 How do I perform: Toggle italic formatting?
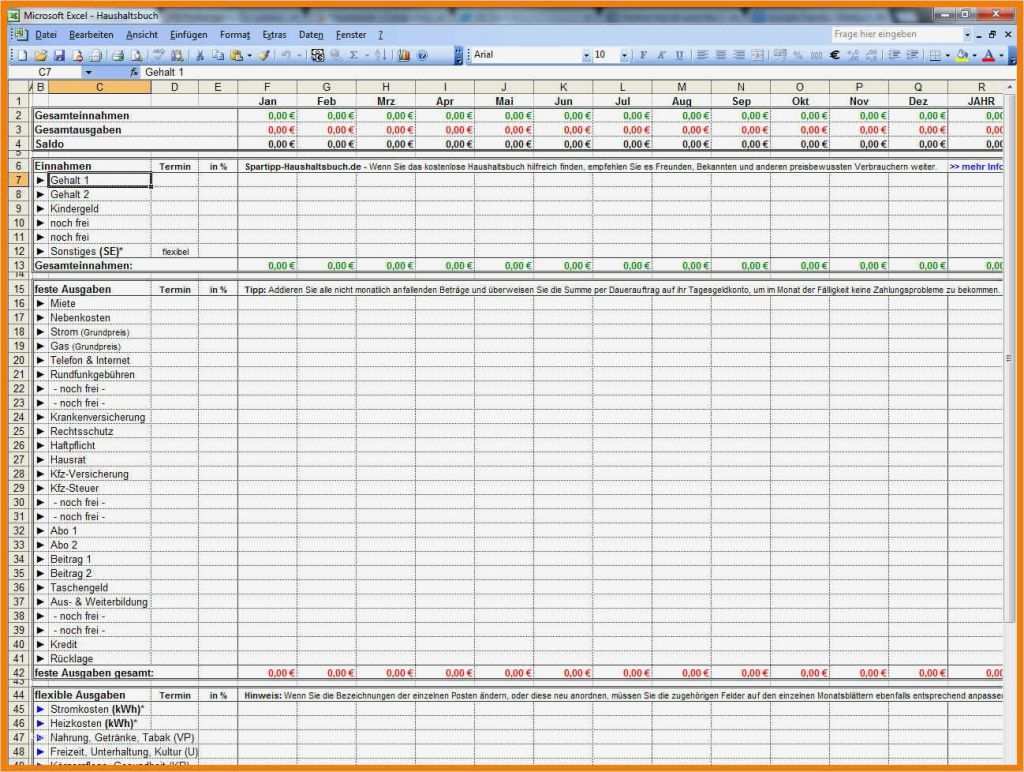point(662,54)
